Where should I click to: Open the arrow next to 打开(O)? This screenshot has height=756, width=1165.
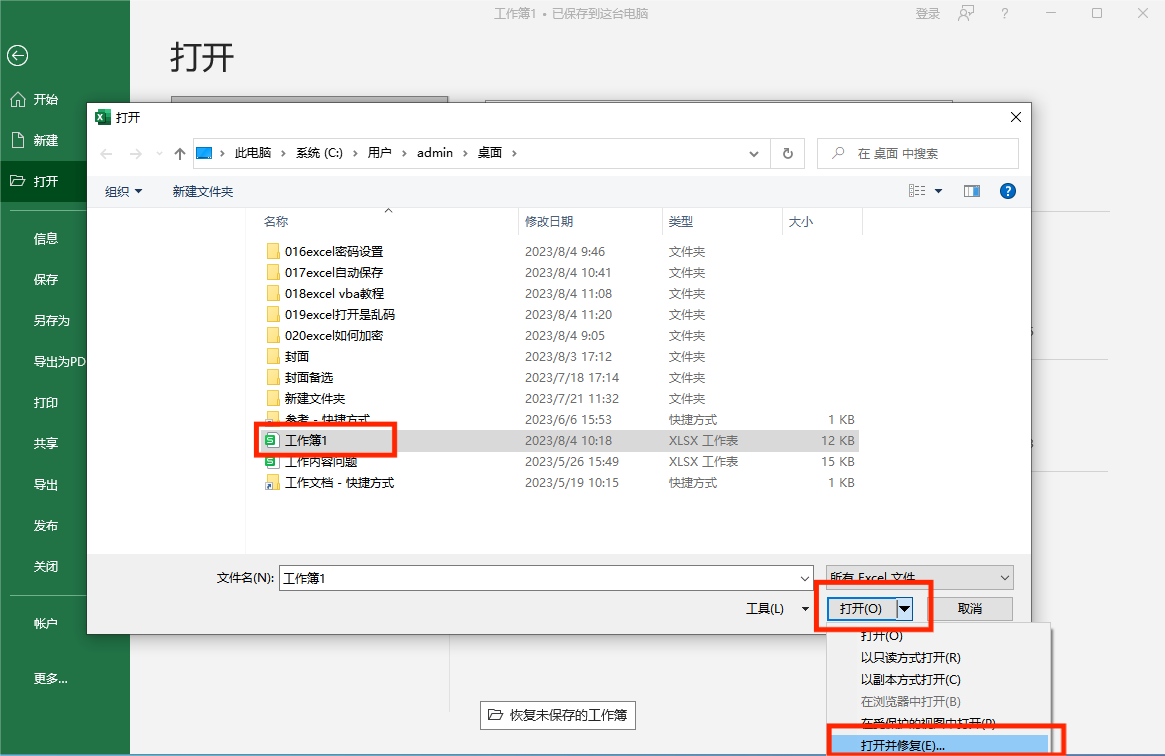903,608
